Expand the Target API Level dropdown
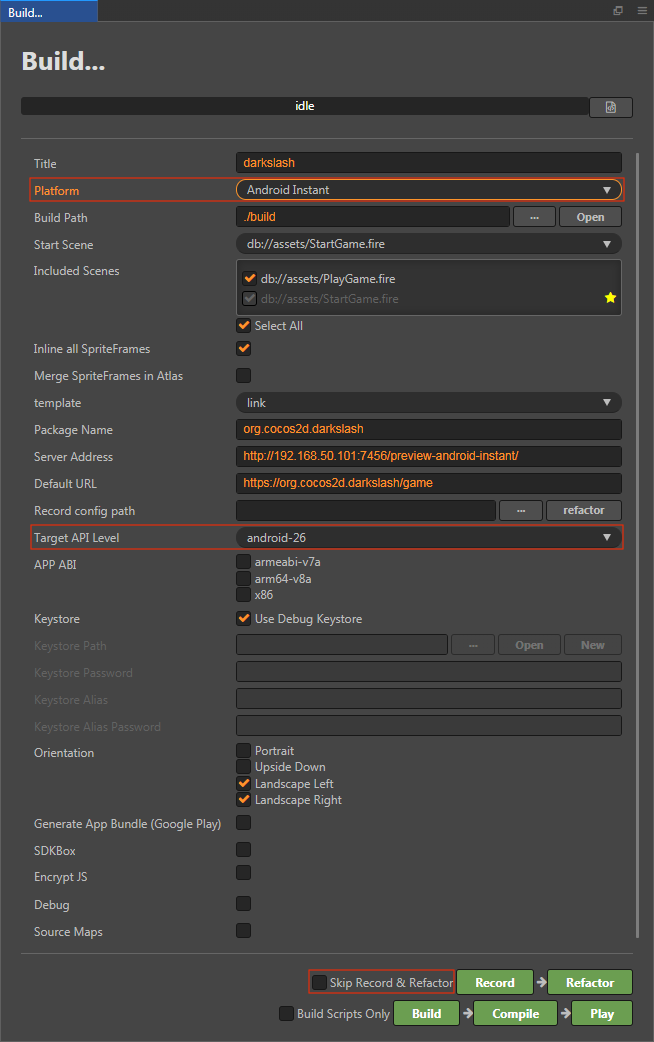This screenshot has width=654, height=1042. click(x=429, y=538)
